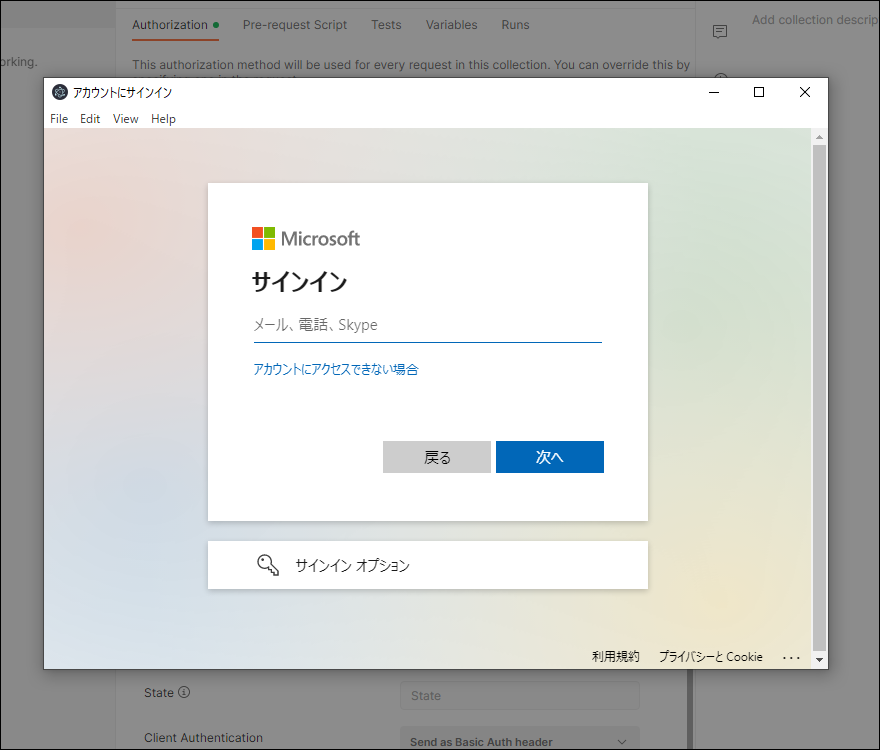Click the 戻る button
This screenshot has height=750, width=880.
[x=437, y=457]
